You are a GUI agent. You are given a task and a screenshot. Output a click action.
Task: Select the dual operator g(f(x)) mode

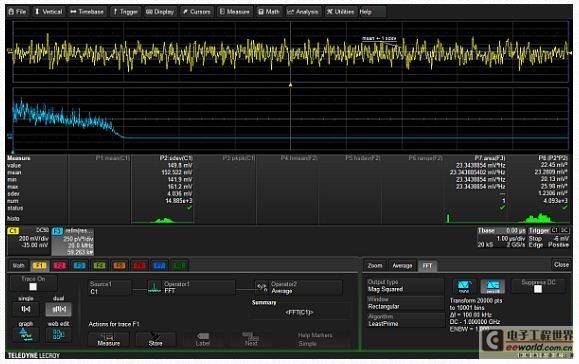click(59, 309)
